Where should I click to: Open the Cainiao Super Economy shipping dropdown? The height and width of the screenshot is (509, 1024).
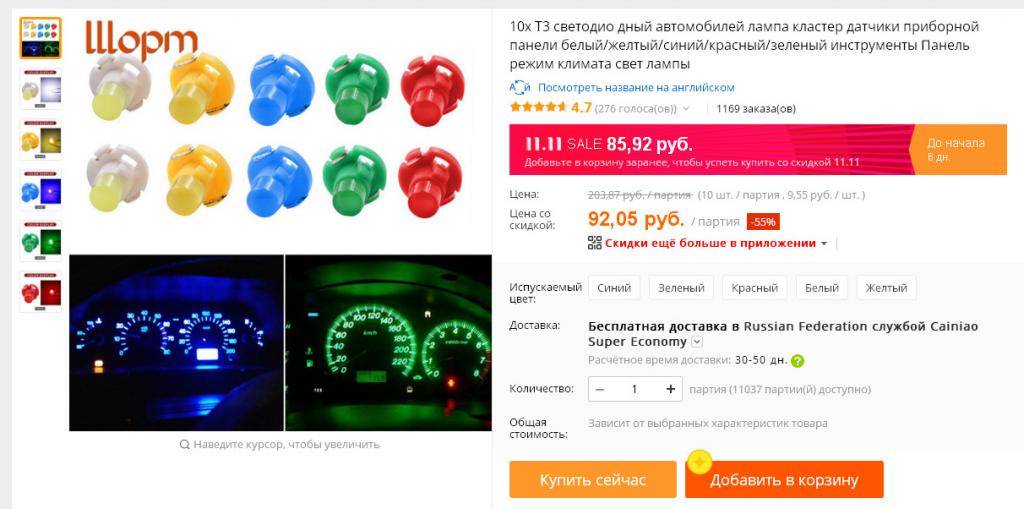(697, 342)
